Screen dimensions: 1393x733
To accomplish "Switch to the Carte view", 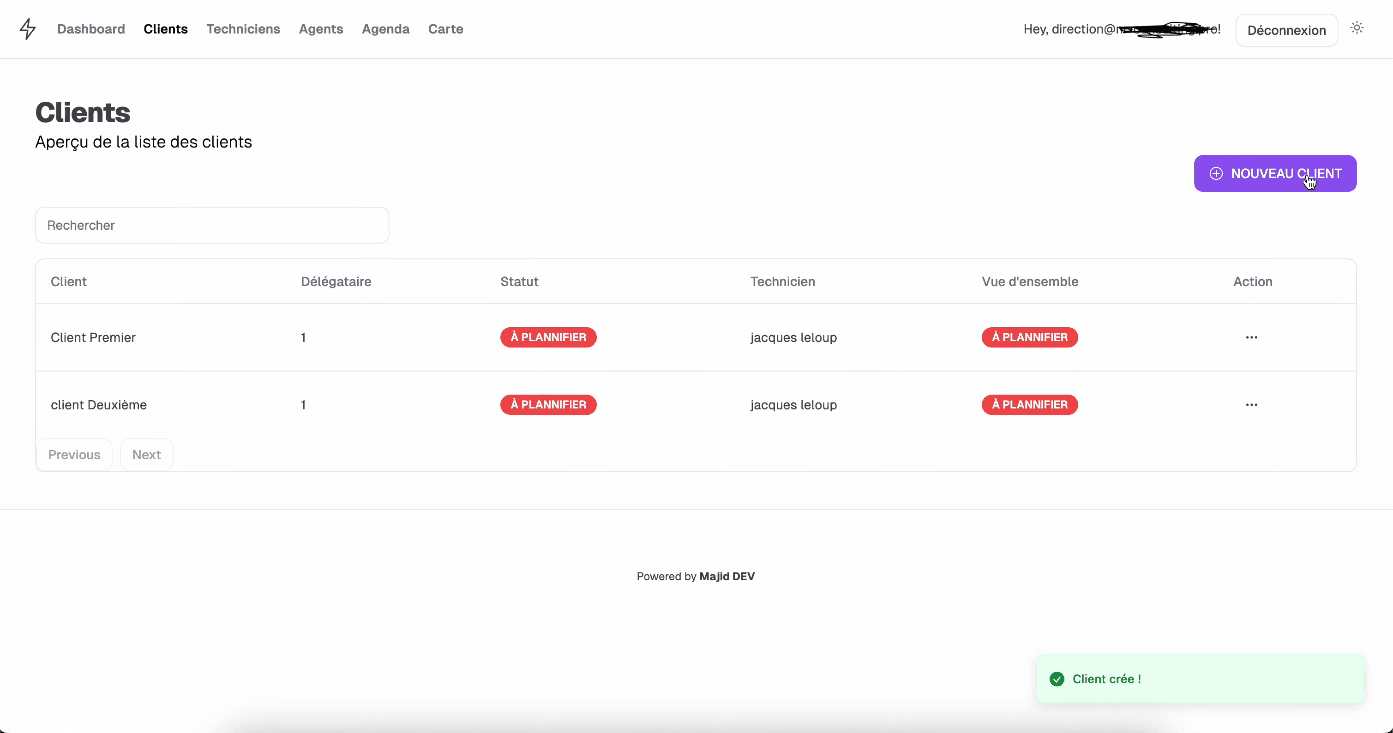I will coord(446,29).
